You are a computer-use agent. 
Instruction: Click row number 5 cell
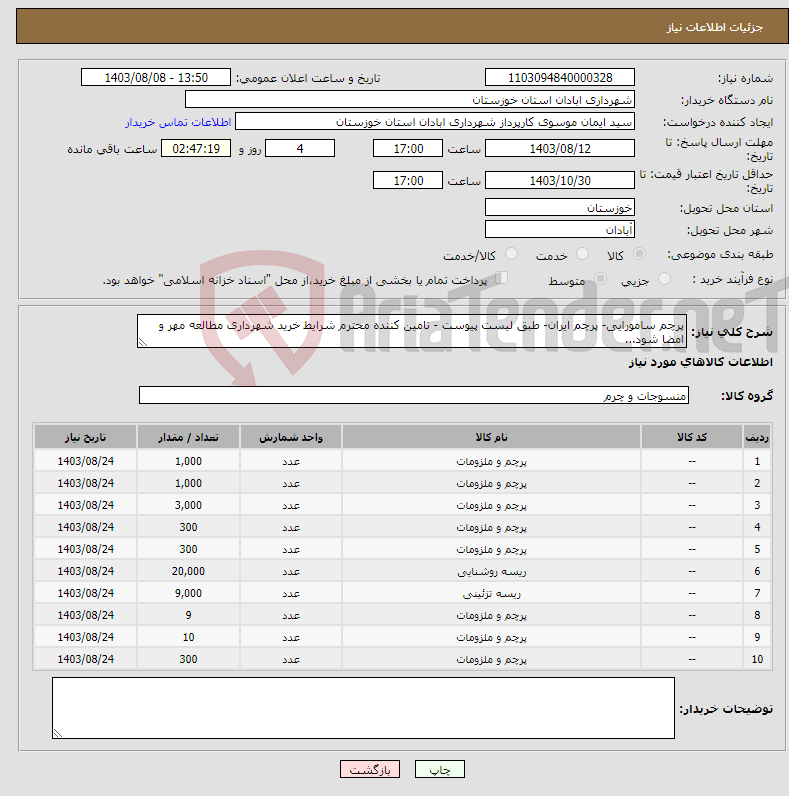click(757, 549)
